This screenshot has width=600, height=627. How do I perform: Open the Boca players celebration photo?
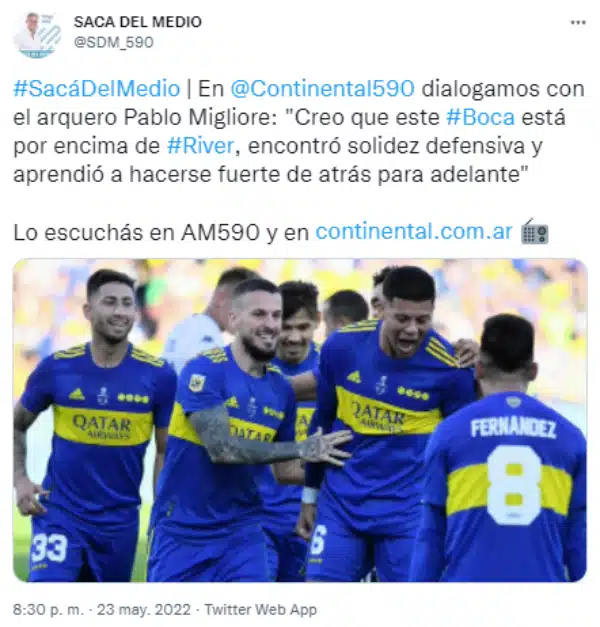300,420
